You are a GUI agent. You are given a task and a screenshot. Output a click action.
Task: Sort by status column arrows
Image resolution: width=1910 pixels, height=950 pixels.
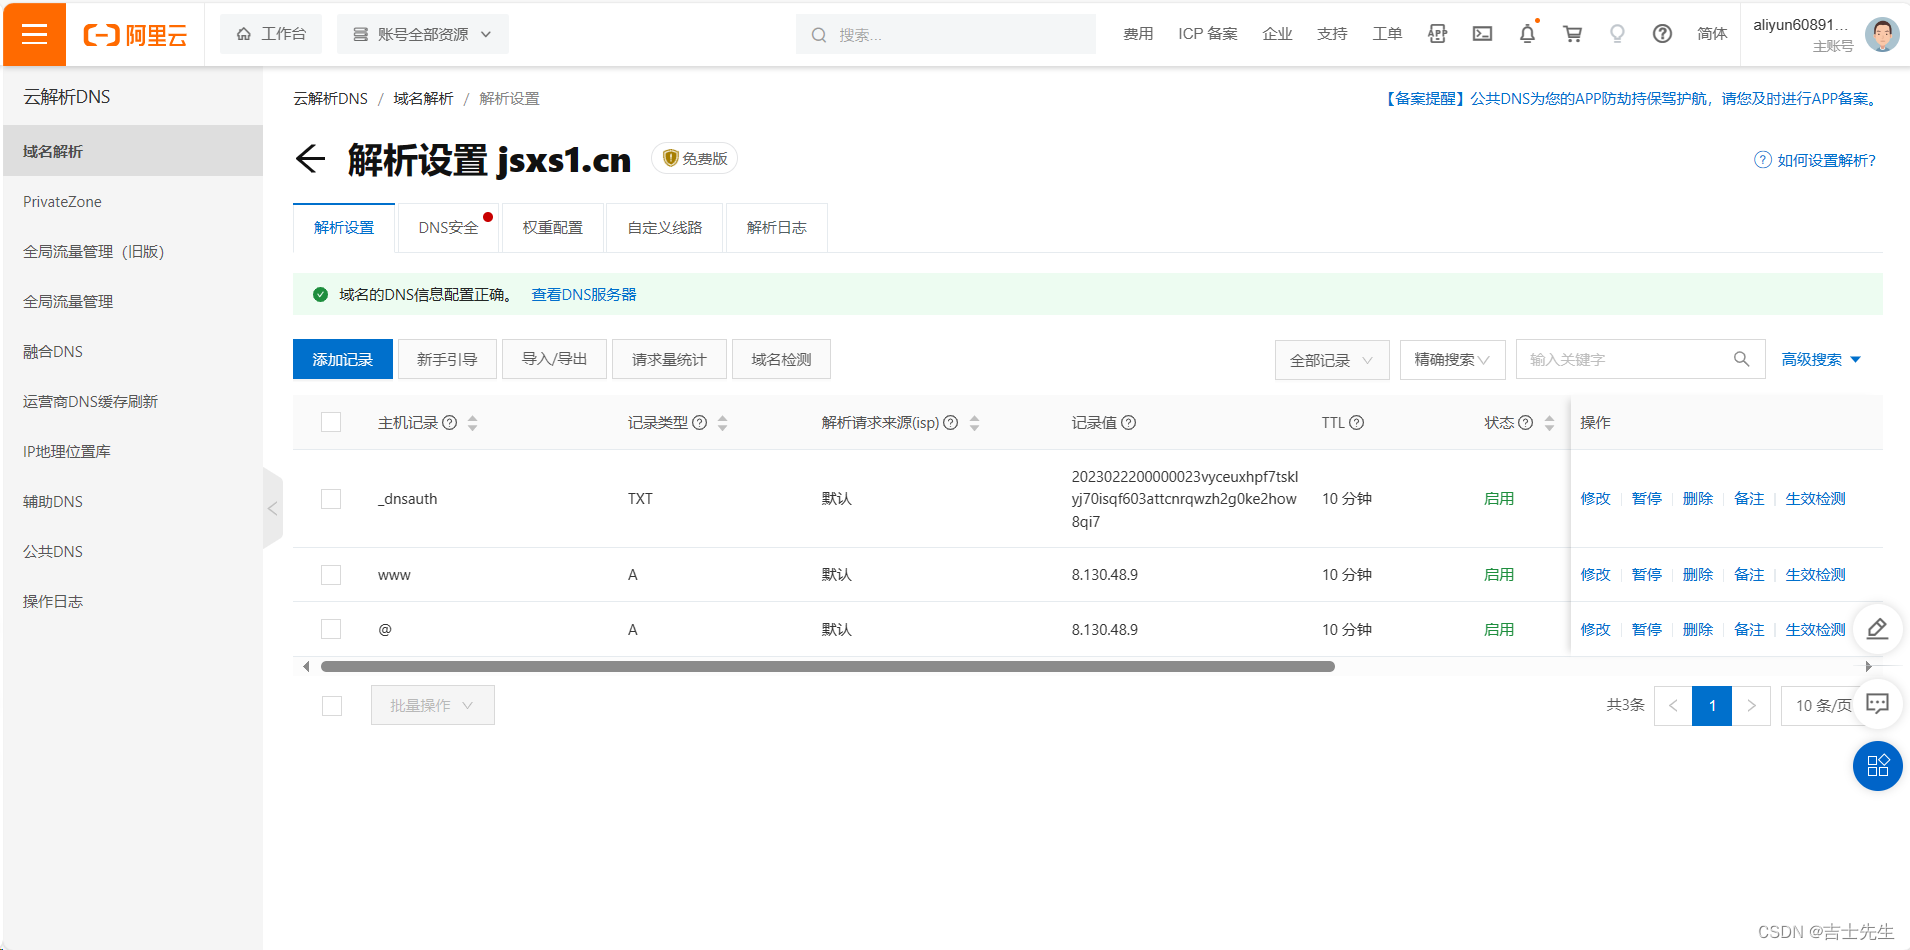(x=1549, y=423)
